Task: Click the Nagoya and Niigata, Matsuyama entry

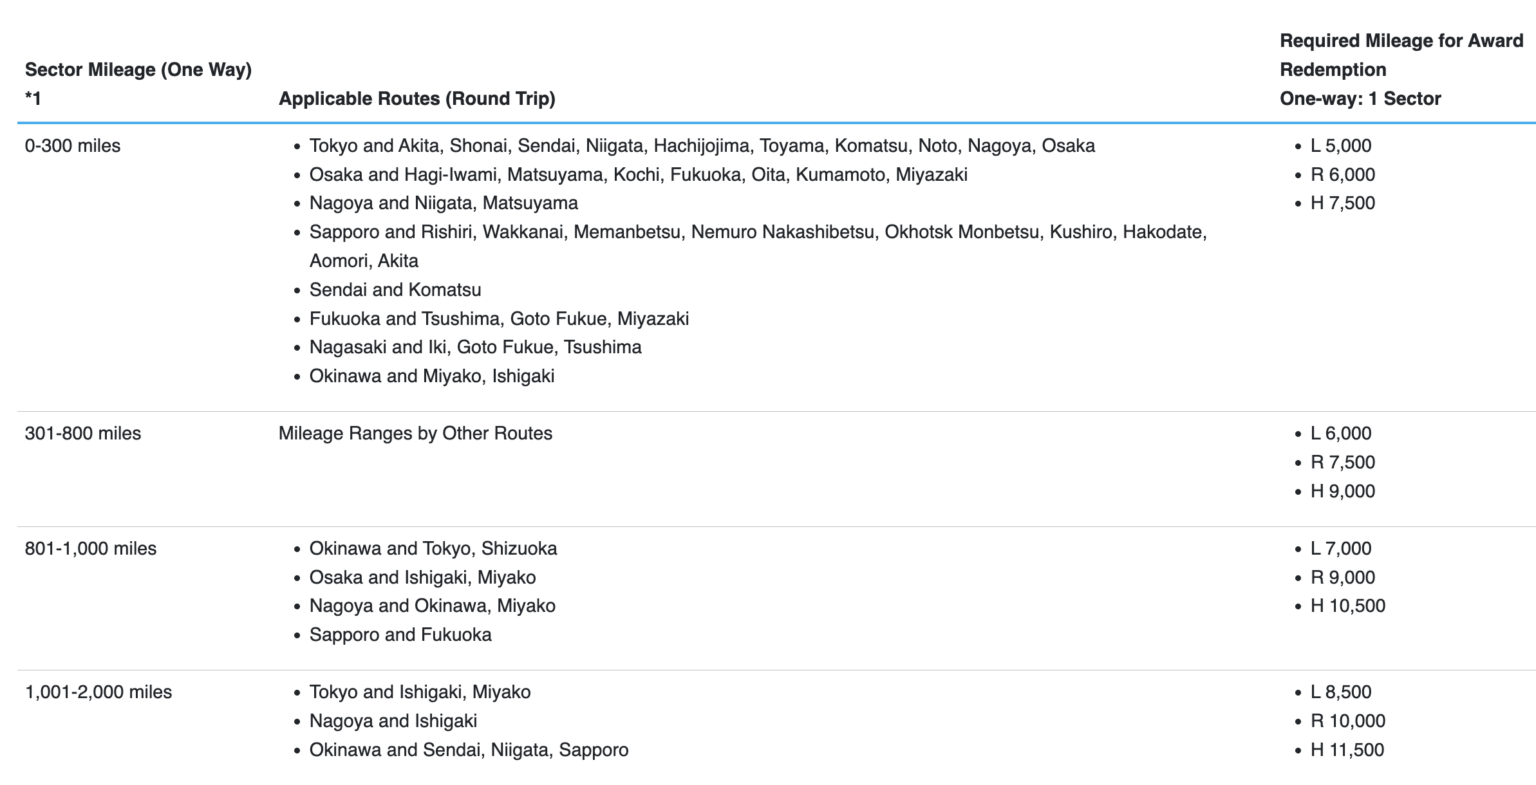Action: (x=443, y=203)
